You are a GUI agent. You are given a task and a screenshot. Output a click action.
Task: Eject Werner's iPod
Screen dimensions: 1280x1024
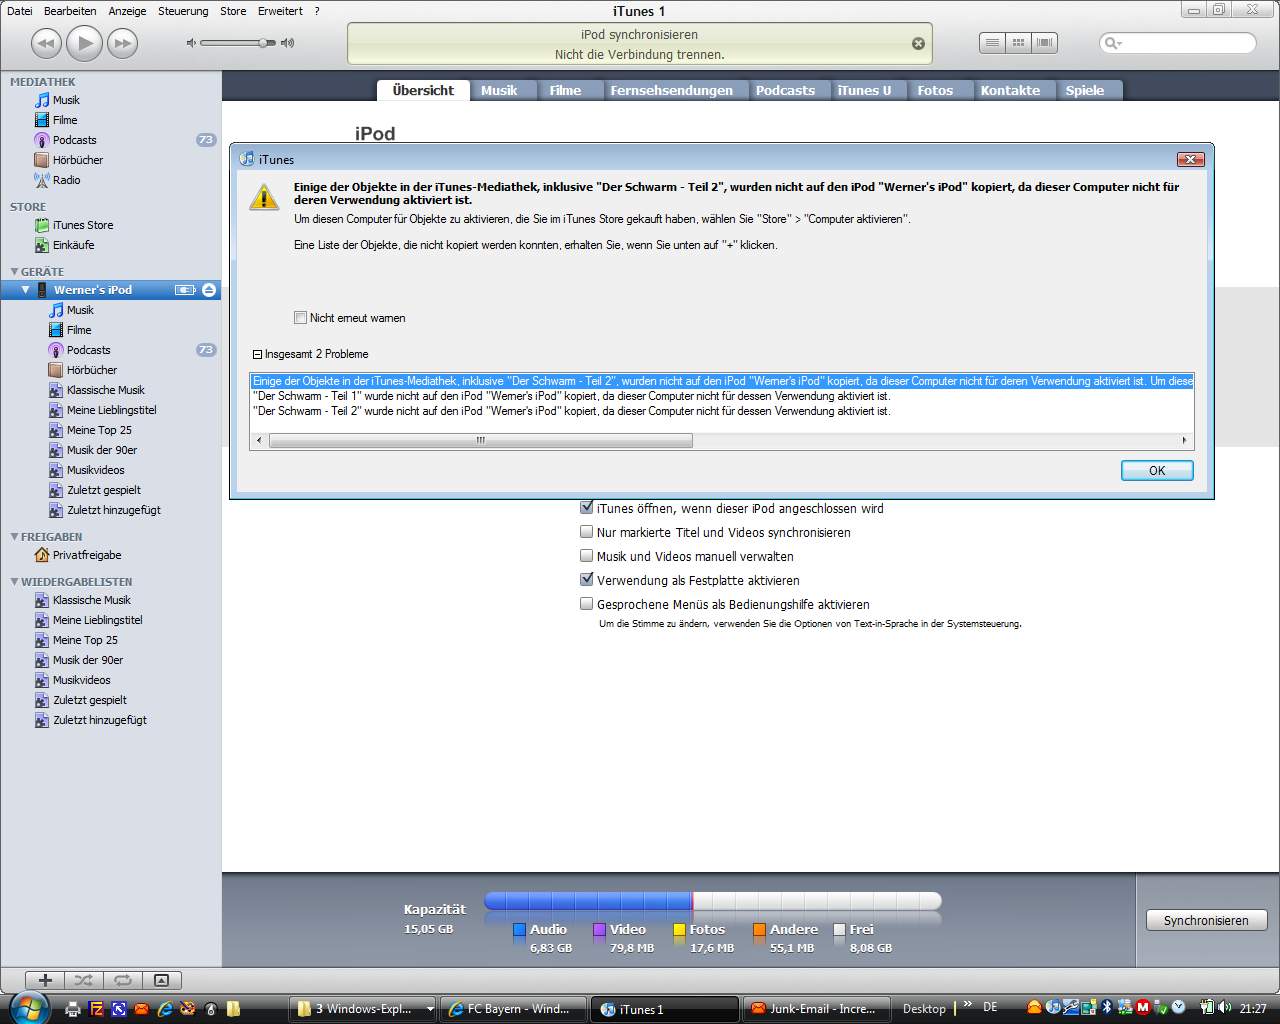208,290
